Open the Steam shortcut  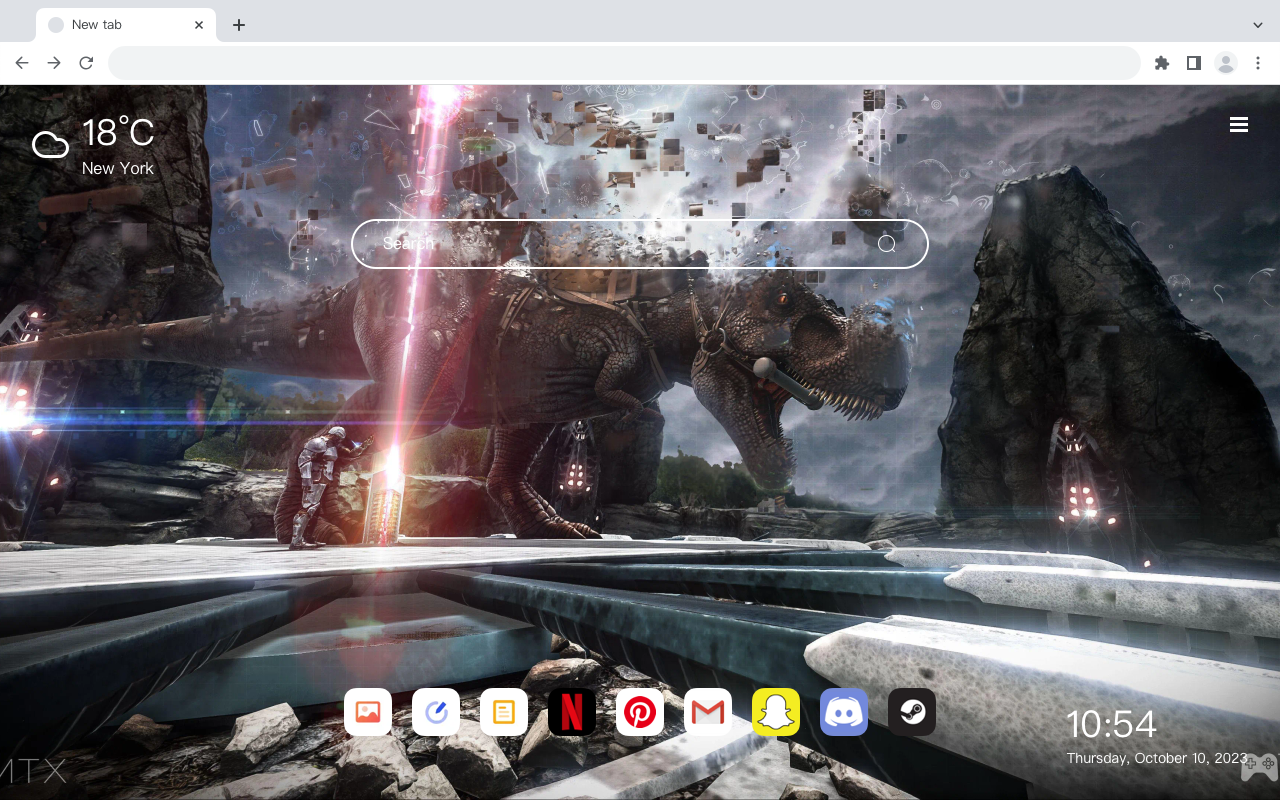[x=912, y=712]
